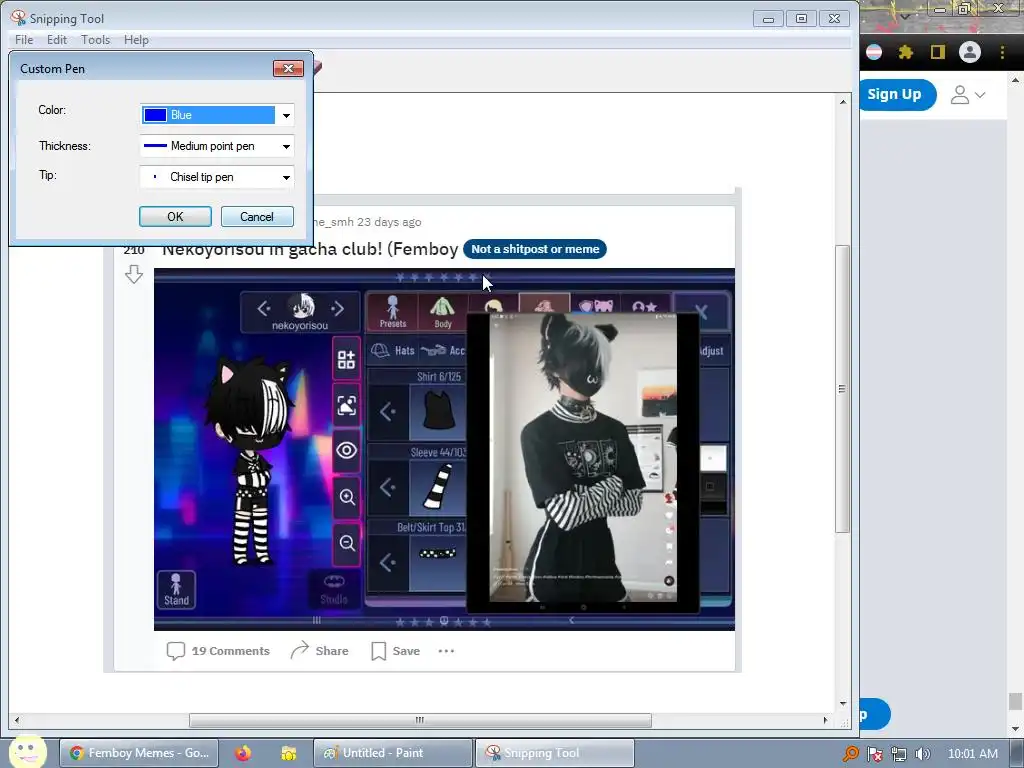The height and width of the screenshot is (768, 1024).
Task: Click Share in the snipped post
Action: coord(319,651)
